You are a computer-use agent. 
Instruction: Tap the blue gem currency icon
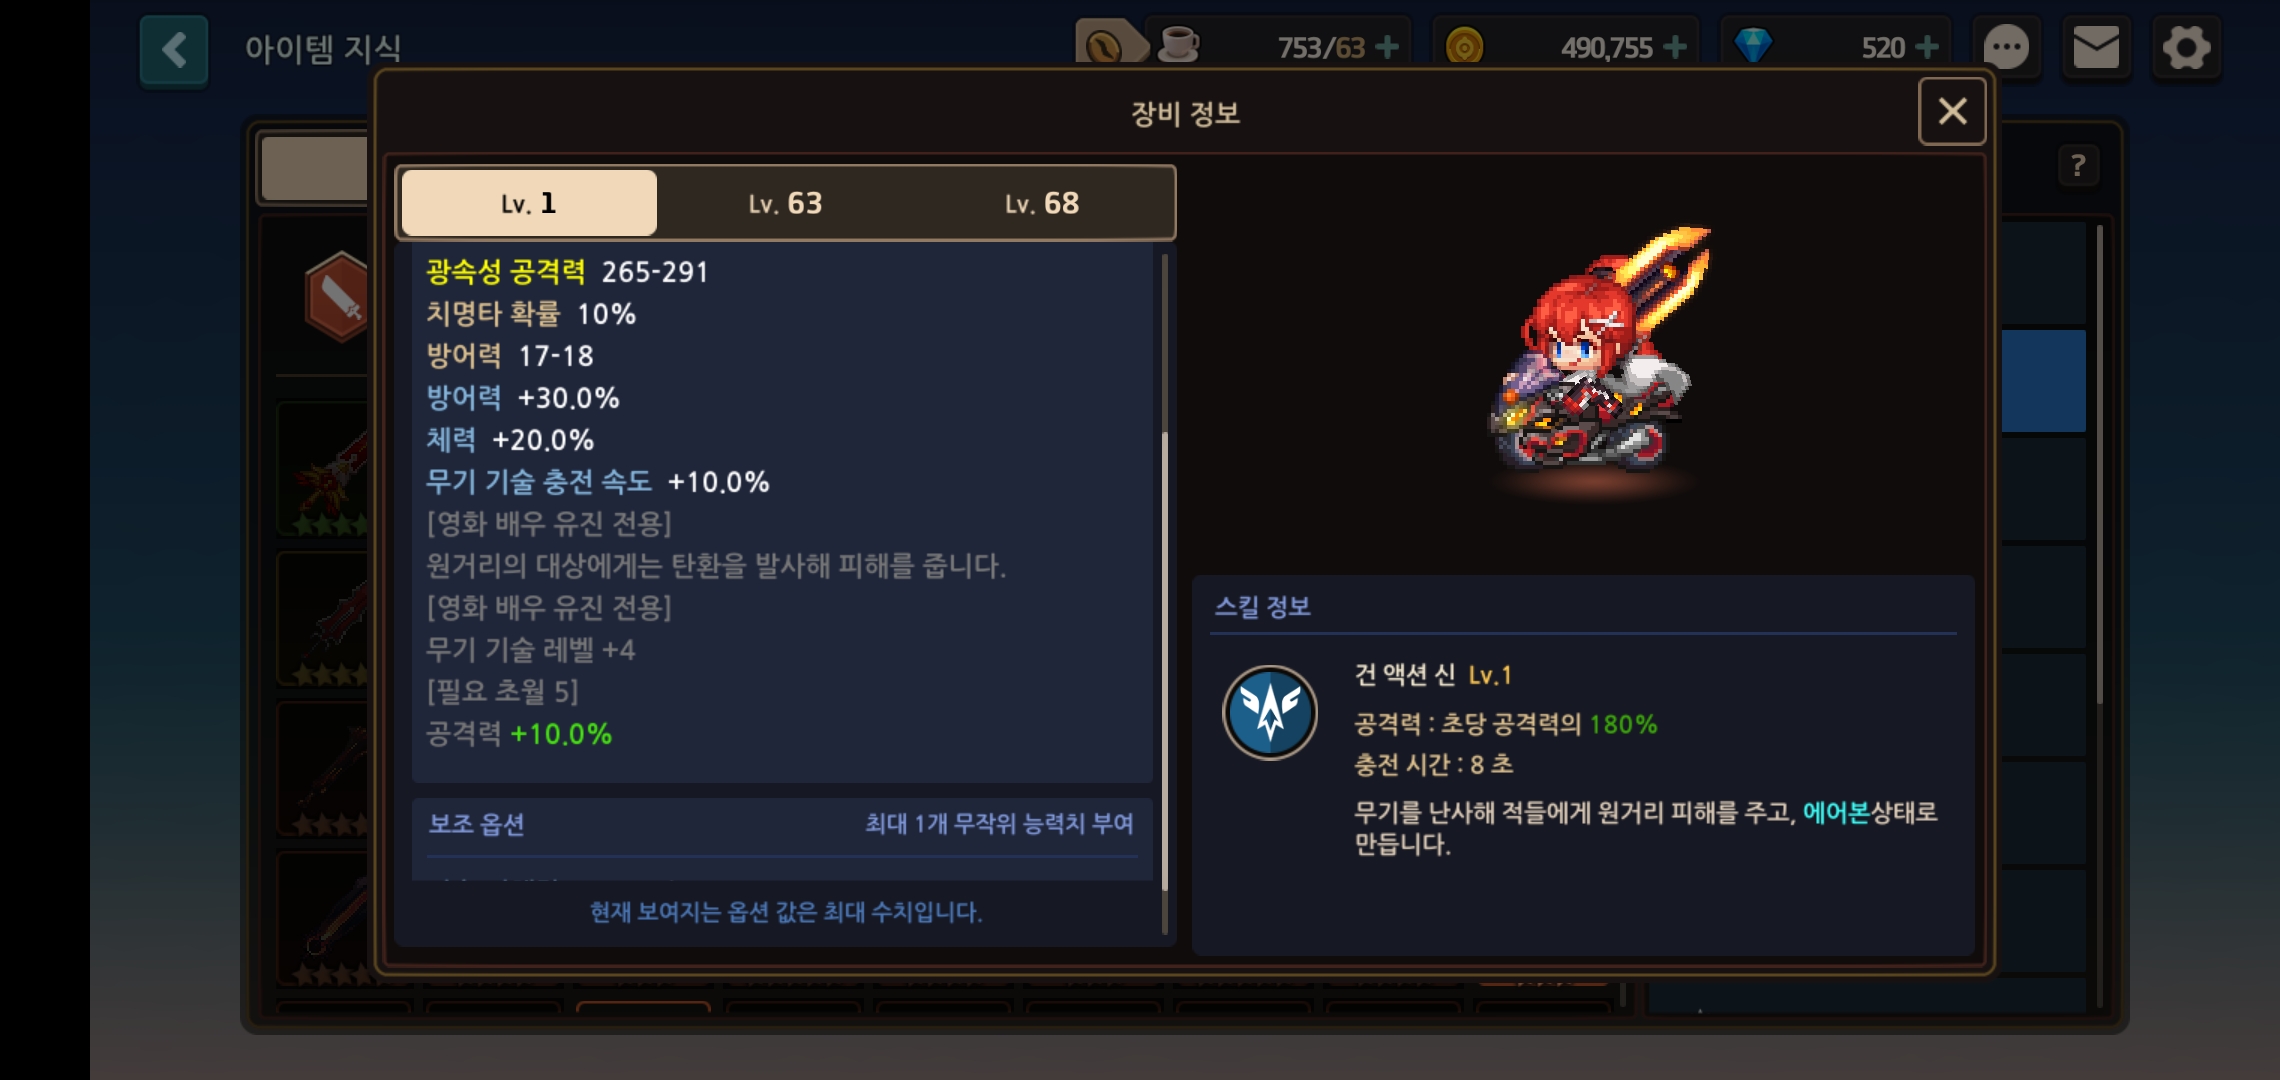pos(1752,46)
